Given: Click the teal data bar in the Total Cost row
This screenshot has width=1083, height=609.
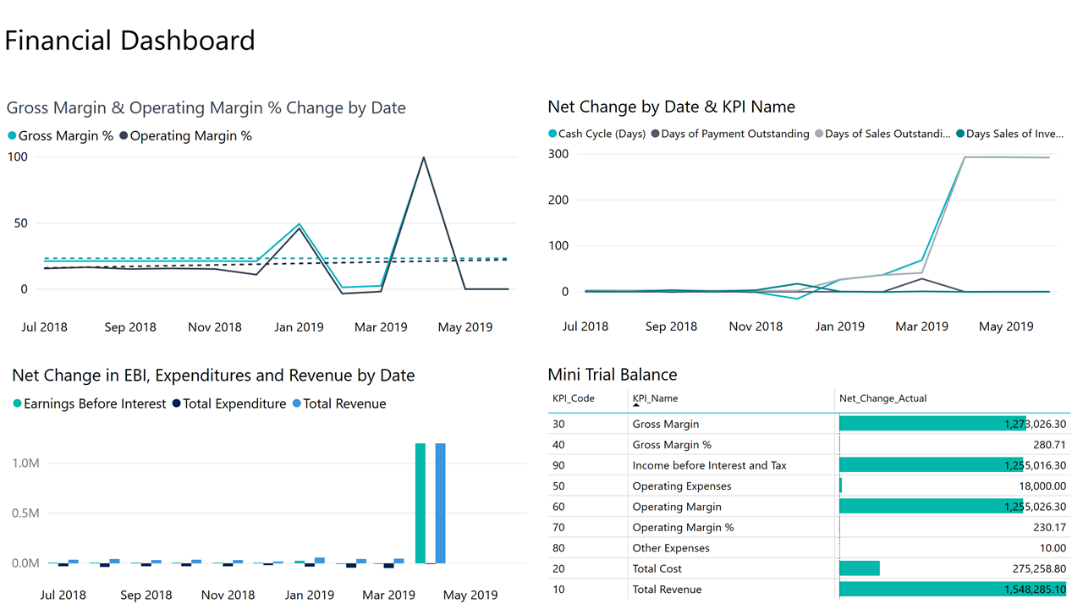Looking at the screenshot, I should point(860,568).
